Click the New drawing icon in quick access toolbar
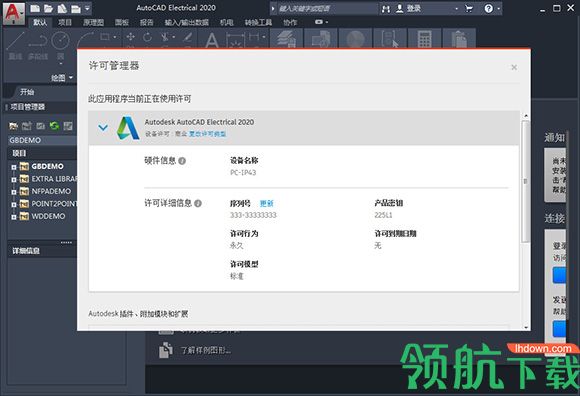 pos(35,8)
